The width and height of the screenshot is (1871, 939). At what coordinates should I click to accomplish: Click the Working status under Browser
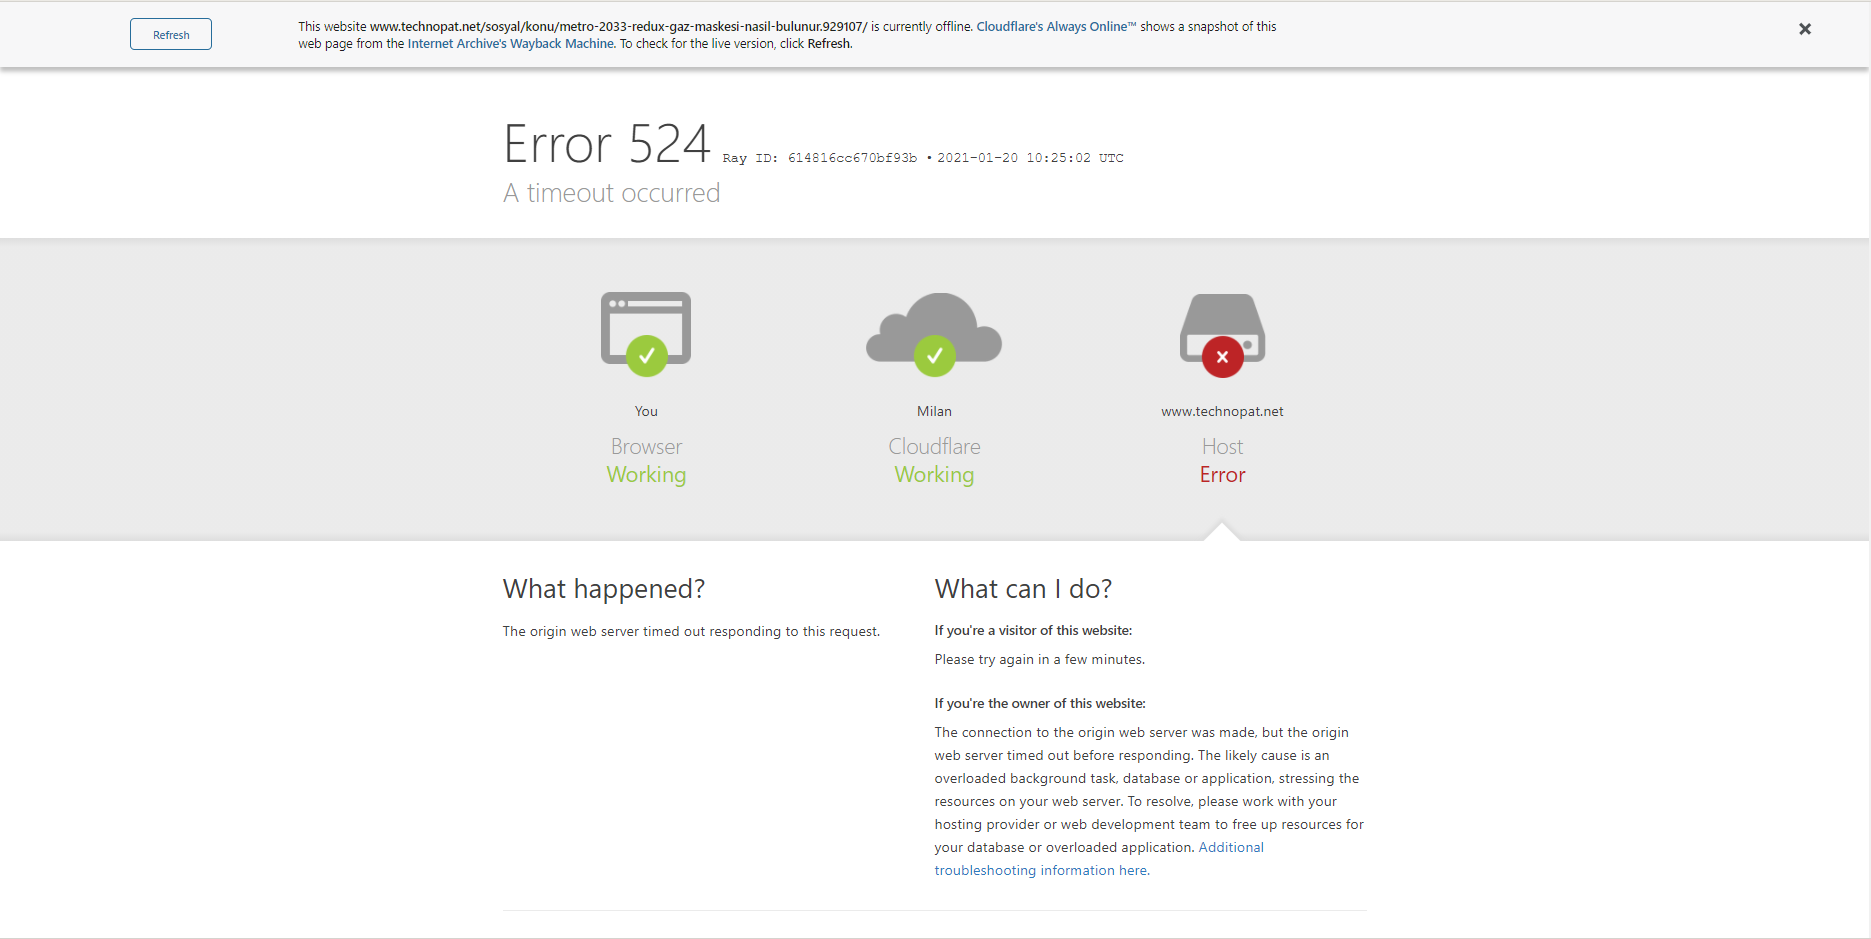coord(646,475)
